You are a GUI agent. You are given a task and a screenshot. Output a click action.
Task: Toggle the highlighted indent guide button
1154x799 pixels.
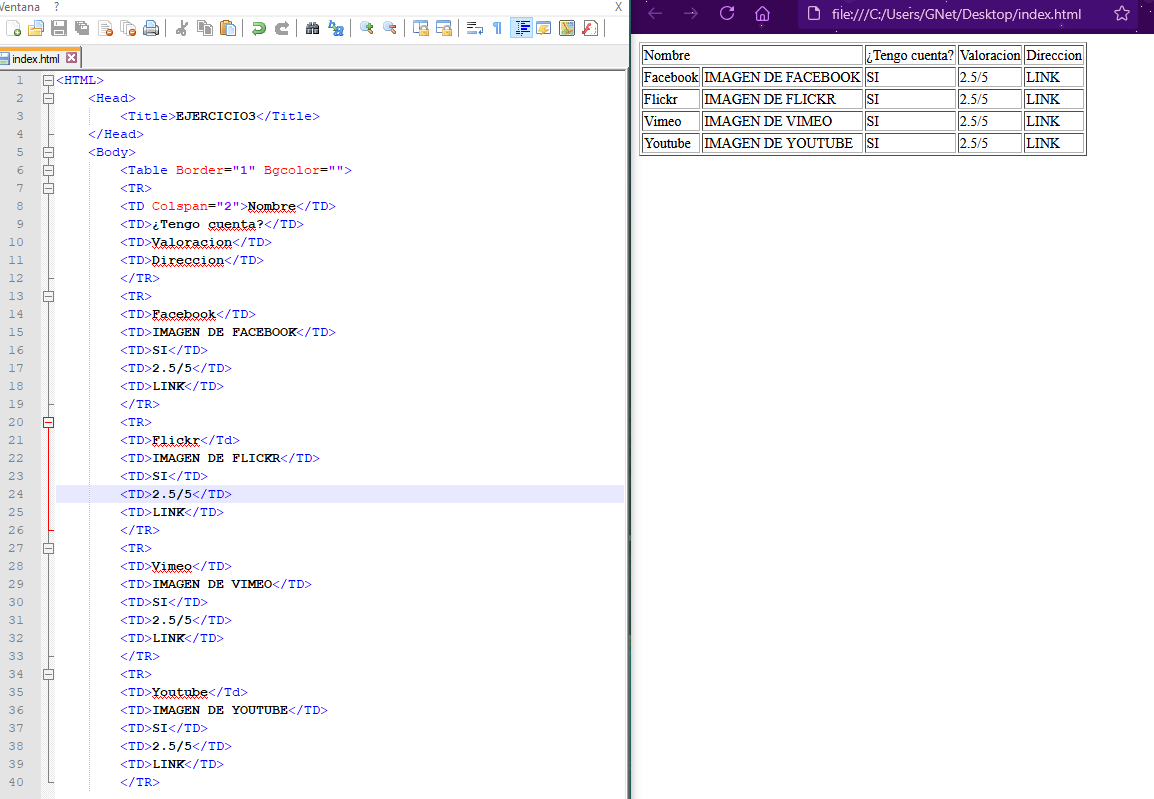pos(521,28)
